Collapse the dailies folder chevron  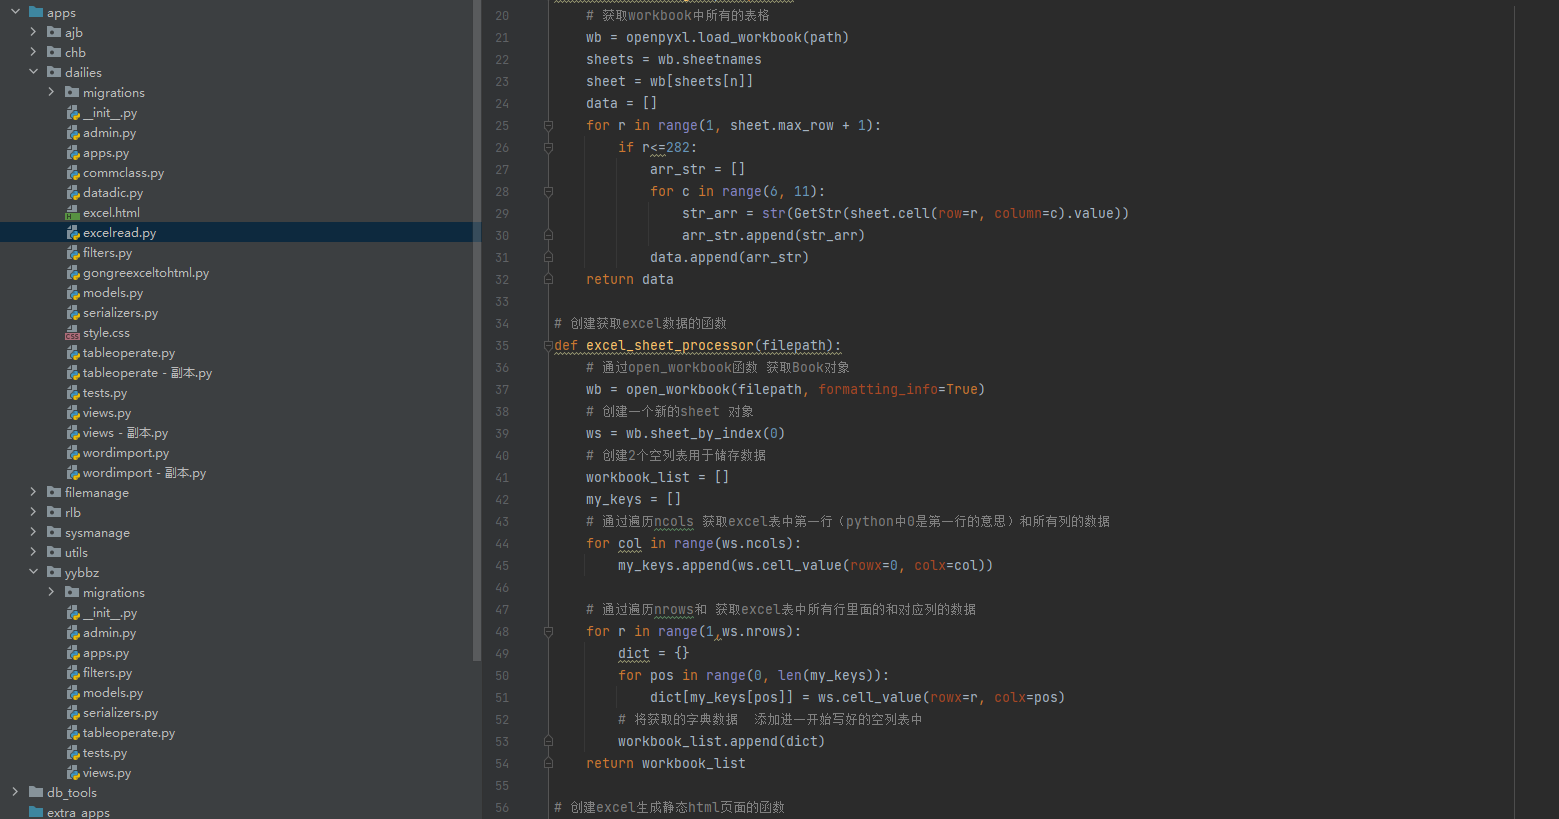pyautogui.click(x=33, y=72)
